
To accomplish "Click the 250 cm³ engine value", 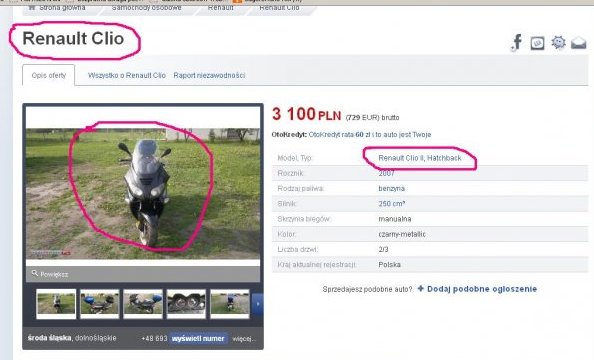I will (392, 204).
